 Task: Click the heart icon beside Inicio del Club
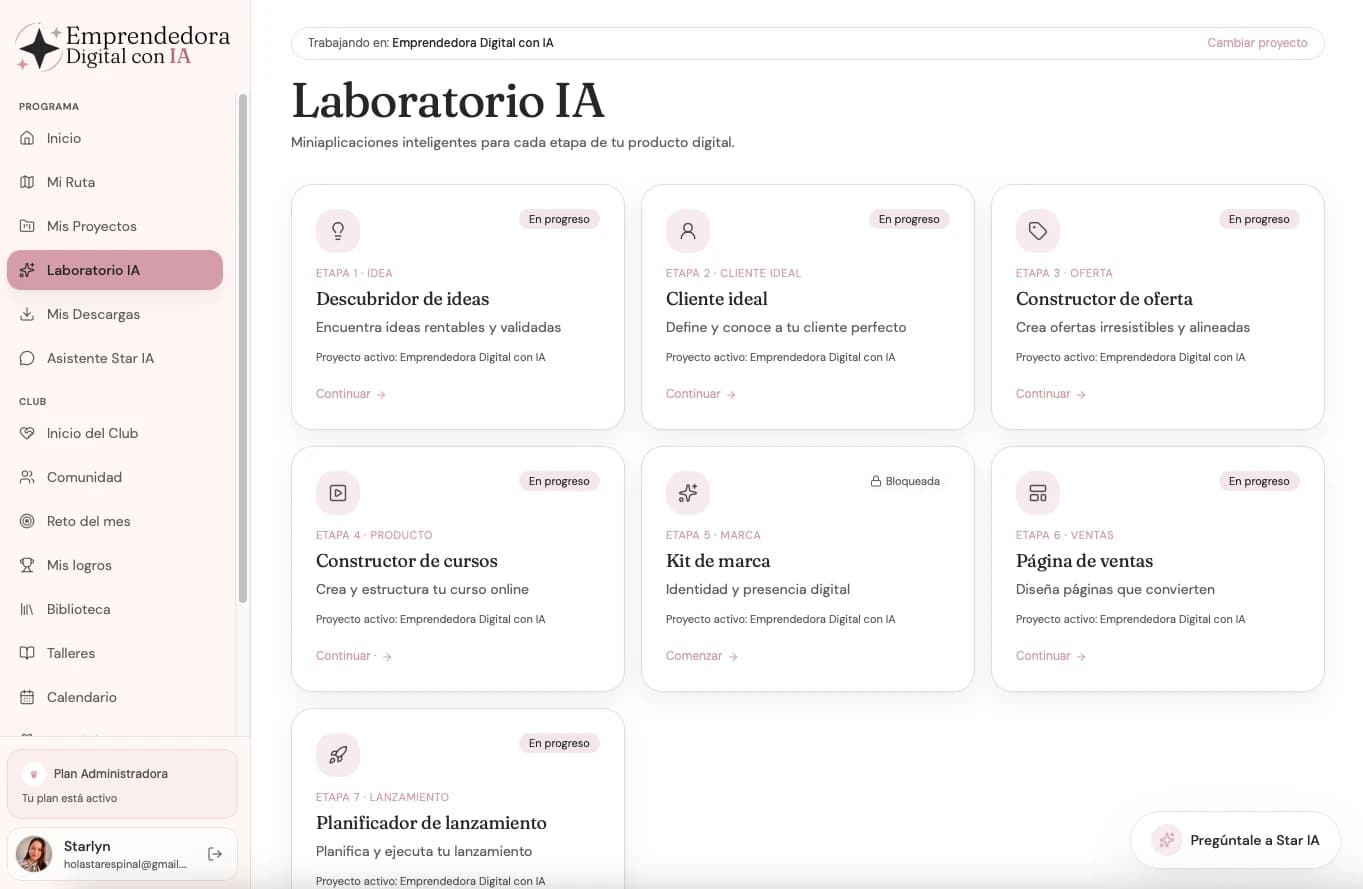tap(27, 433)
